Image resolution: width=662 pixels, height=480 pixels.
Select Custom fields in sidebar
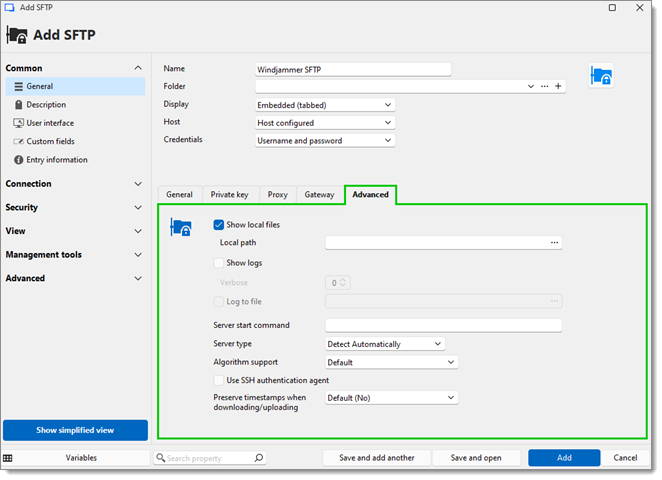click(x=50, y=142)
